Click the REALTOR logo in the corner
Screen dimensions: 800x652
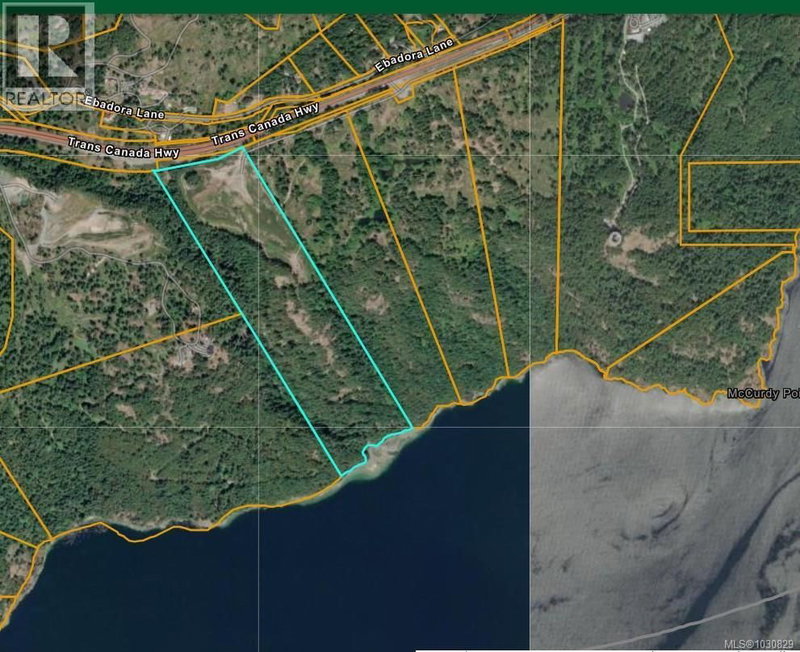pyautogui.click(x=47, y=55)
